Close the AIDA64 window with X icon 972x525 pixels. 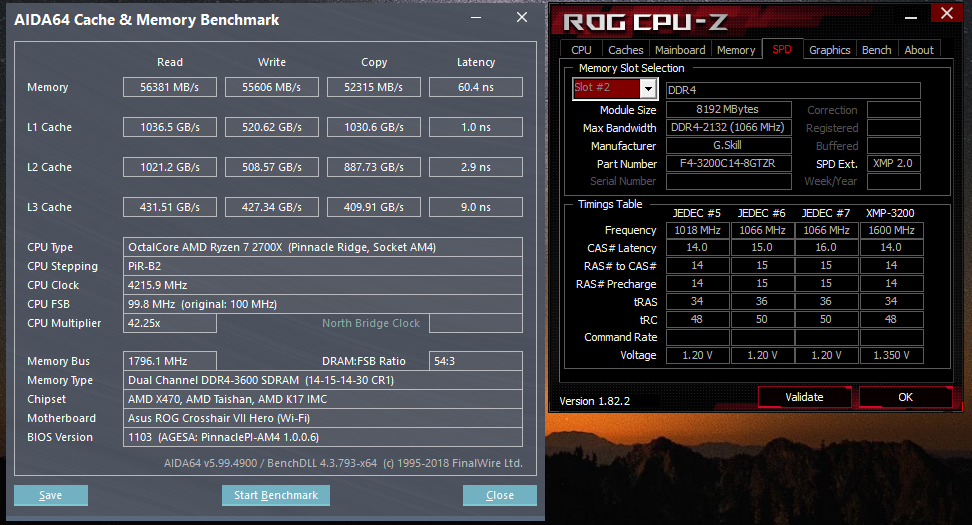point(522,17)
